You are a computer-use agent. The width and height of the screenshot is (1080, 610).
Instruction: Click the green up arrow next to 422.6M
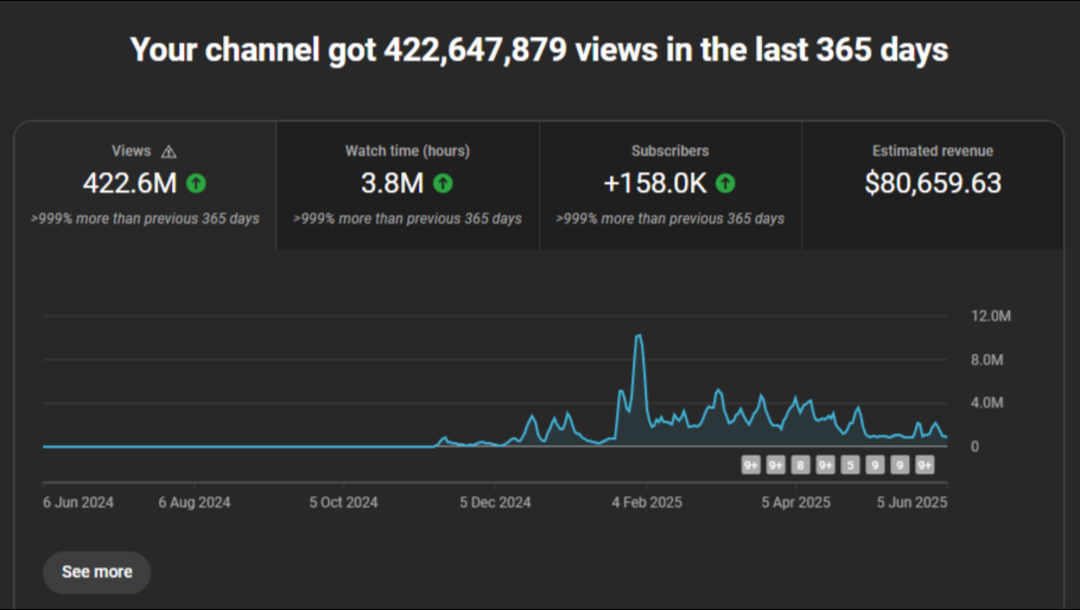click(x=196, y=183)
